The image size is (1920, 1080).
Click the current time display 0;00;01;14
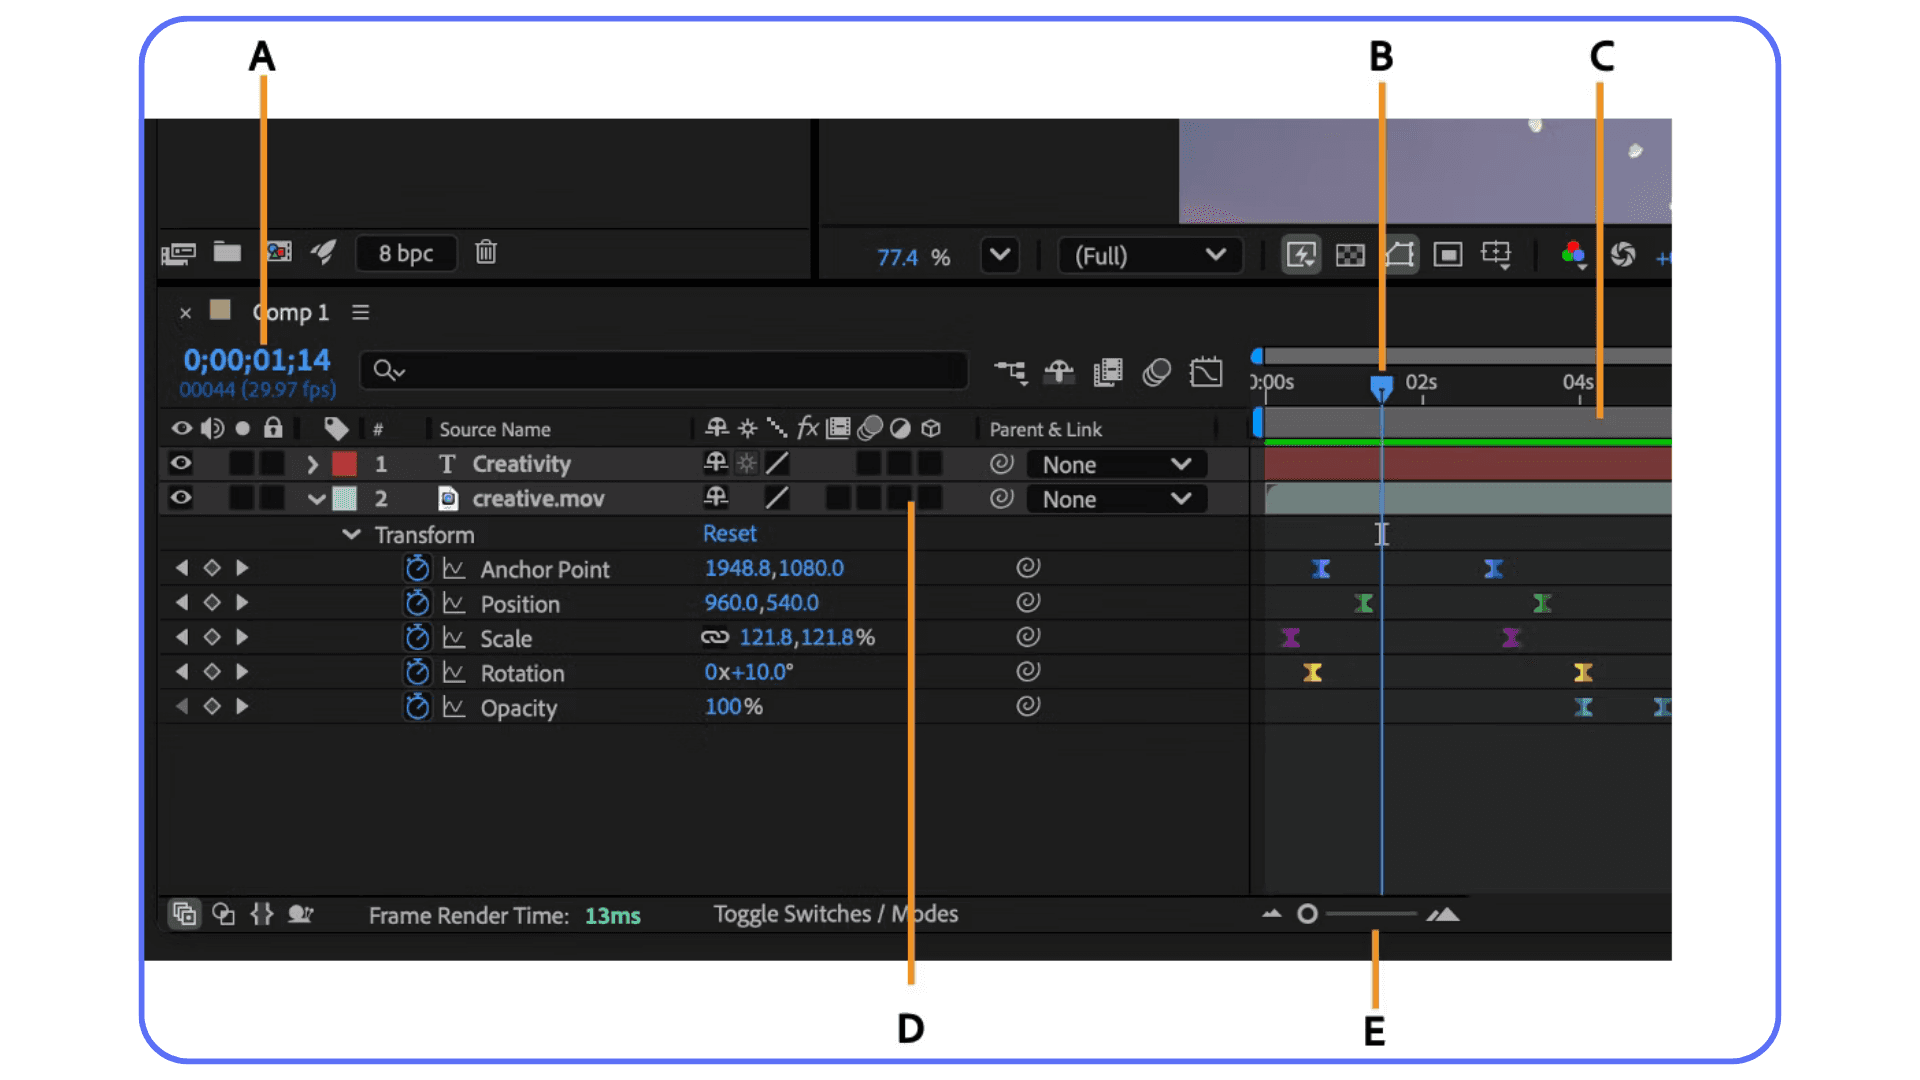[256, 360]
